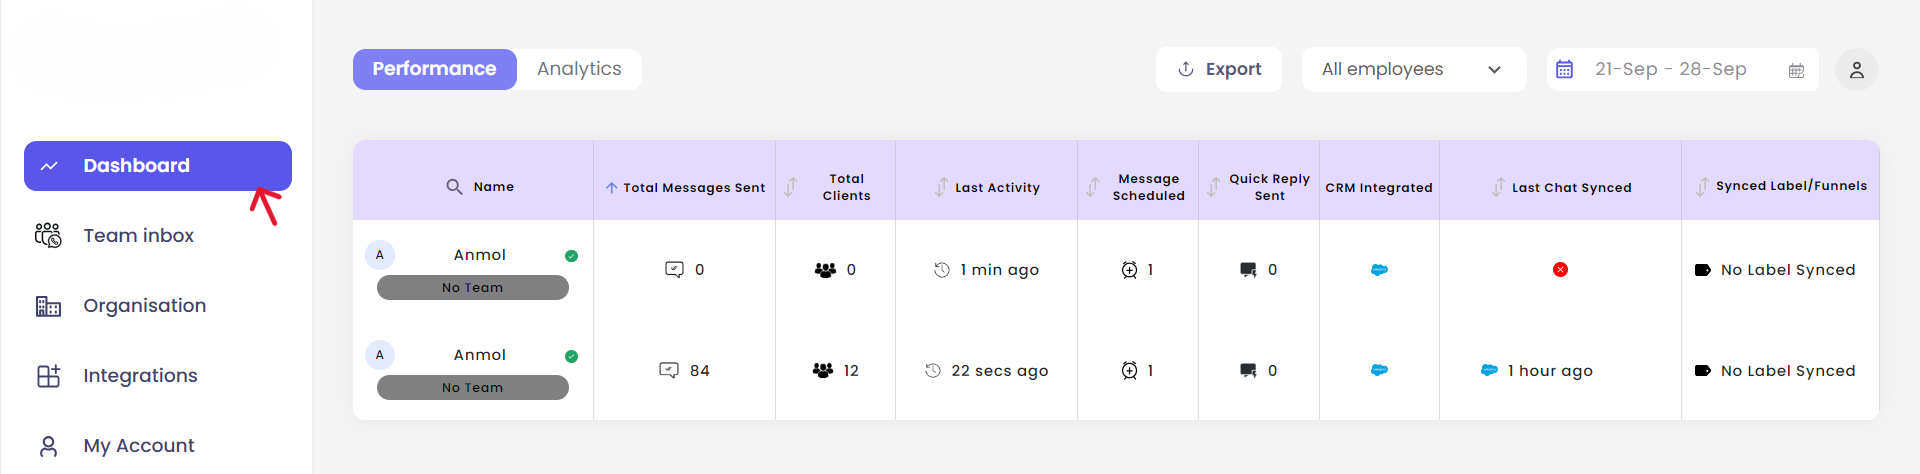
Task: Open the Team inbox sidebar icon
Action: (x=48, y=236)
